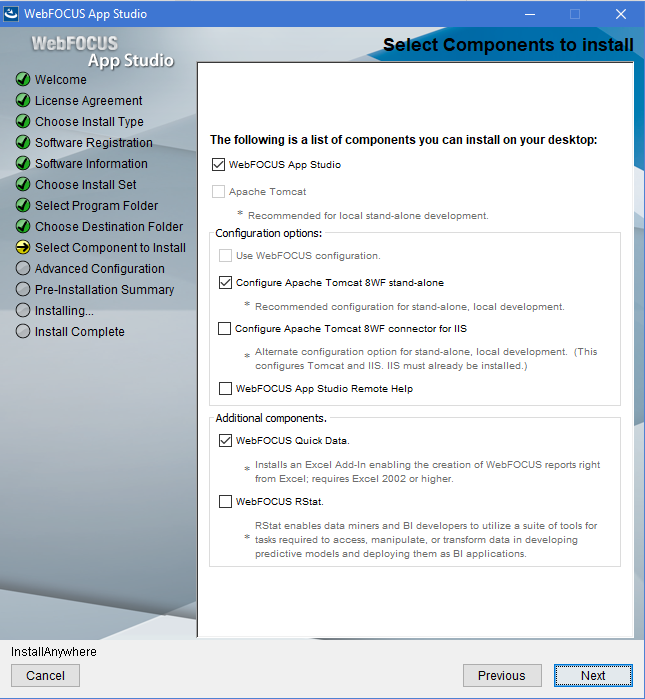The width and height of the screenshot is (645, 699).
Task: Click the empty circle beside Install Complete
Action: coord(23,331)
